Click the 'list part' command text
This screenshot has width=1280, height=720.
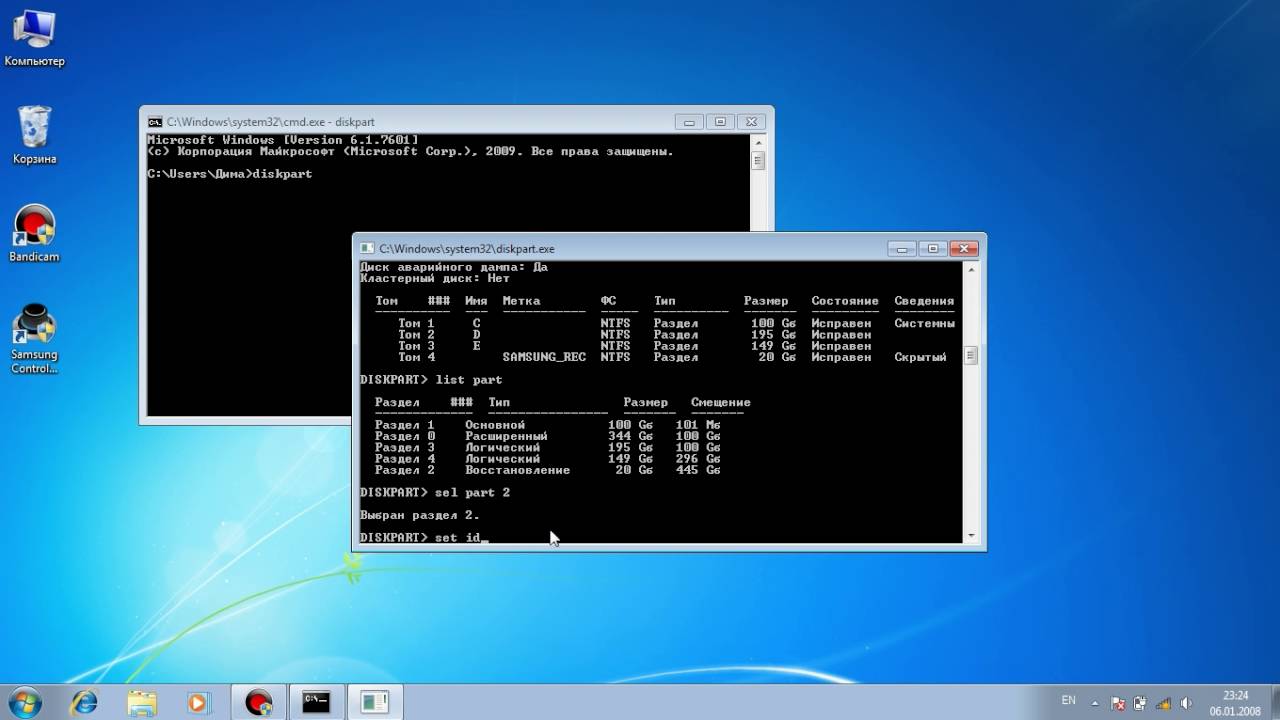click(469, 380)
